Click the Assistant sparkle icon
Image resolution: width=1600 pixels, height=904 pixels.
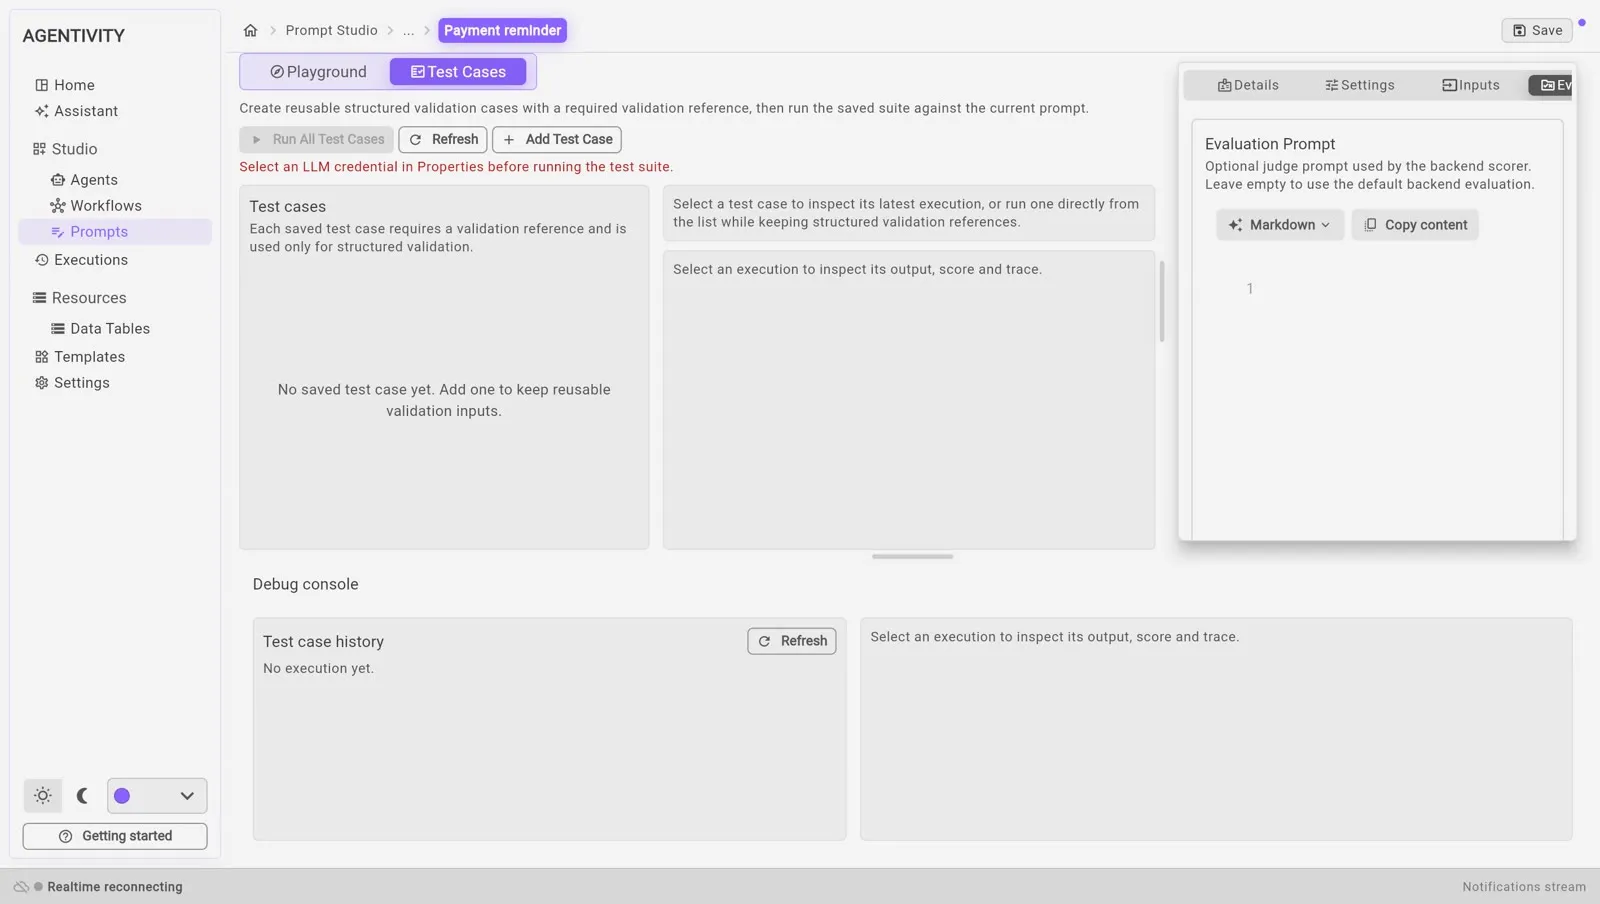click(41, 111)
